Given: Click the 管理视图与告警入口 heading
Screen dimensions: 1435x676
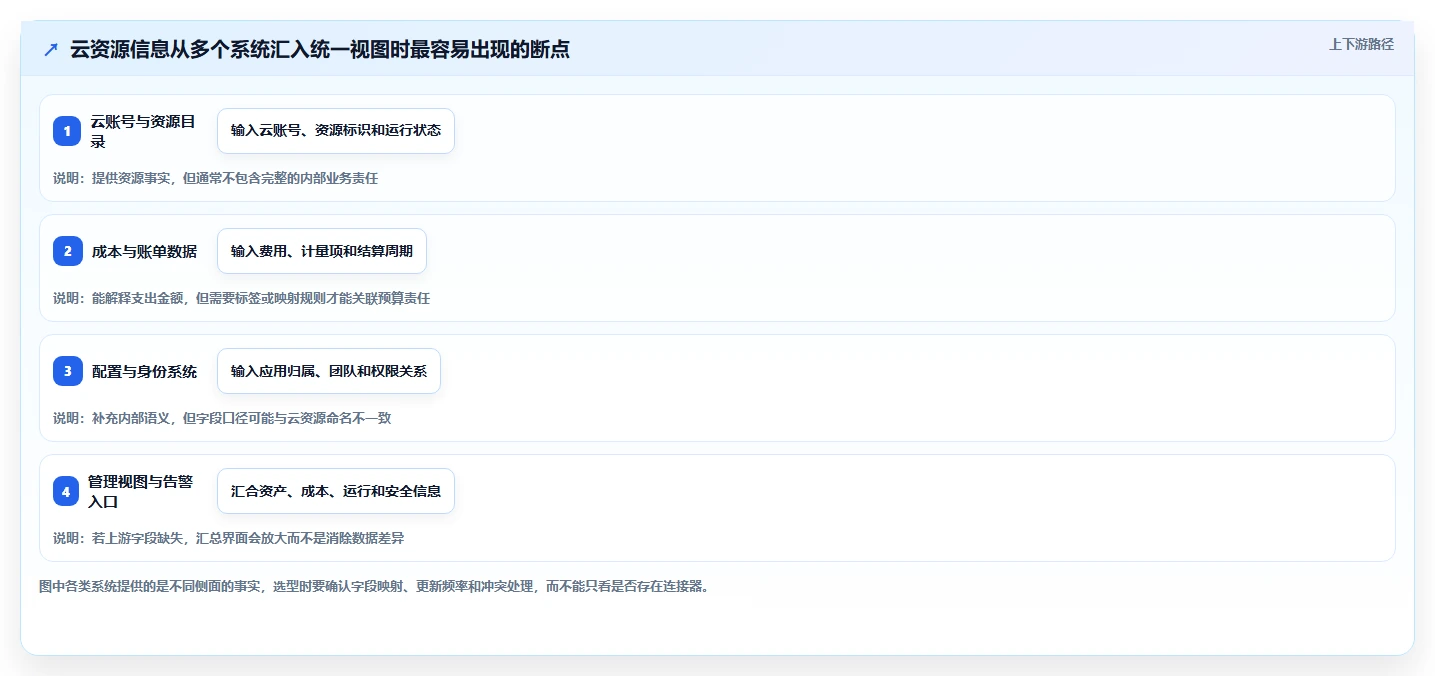Looking at the screenshot, I should [143, 491].
